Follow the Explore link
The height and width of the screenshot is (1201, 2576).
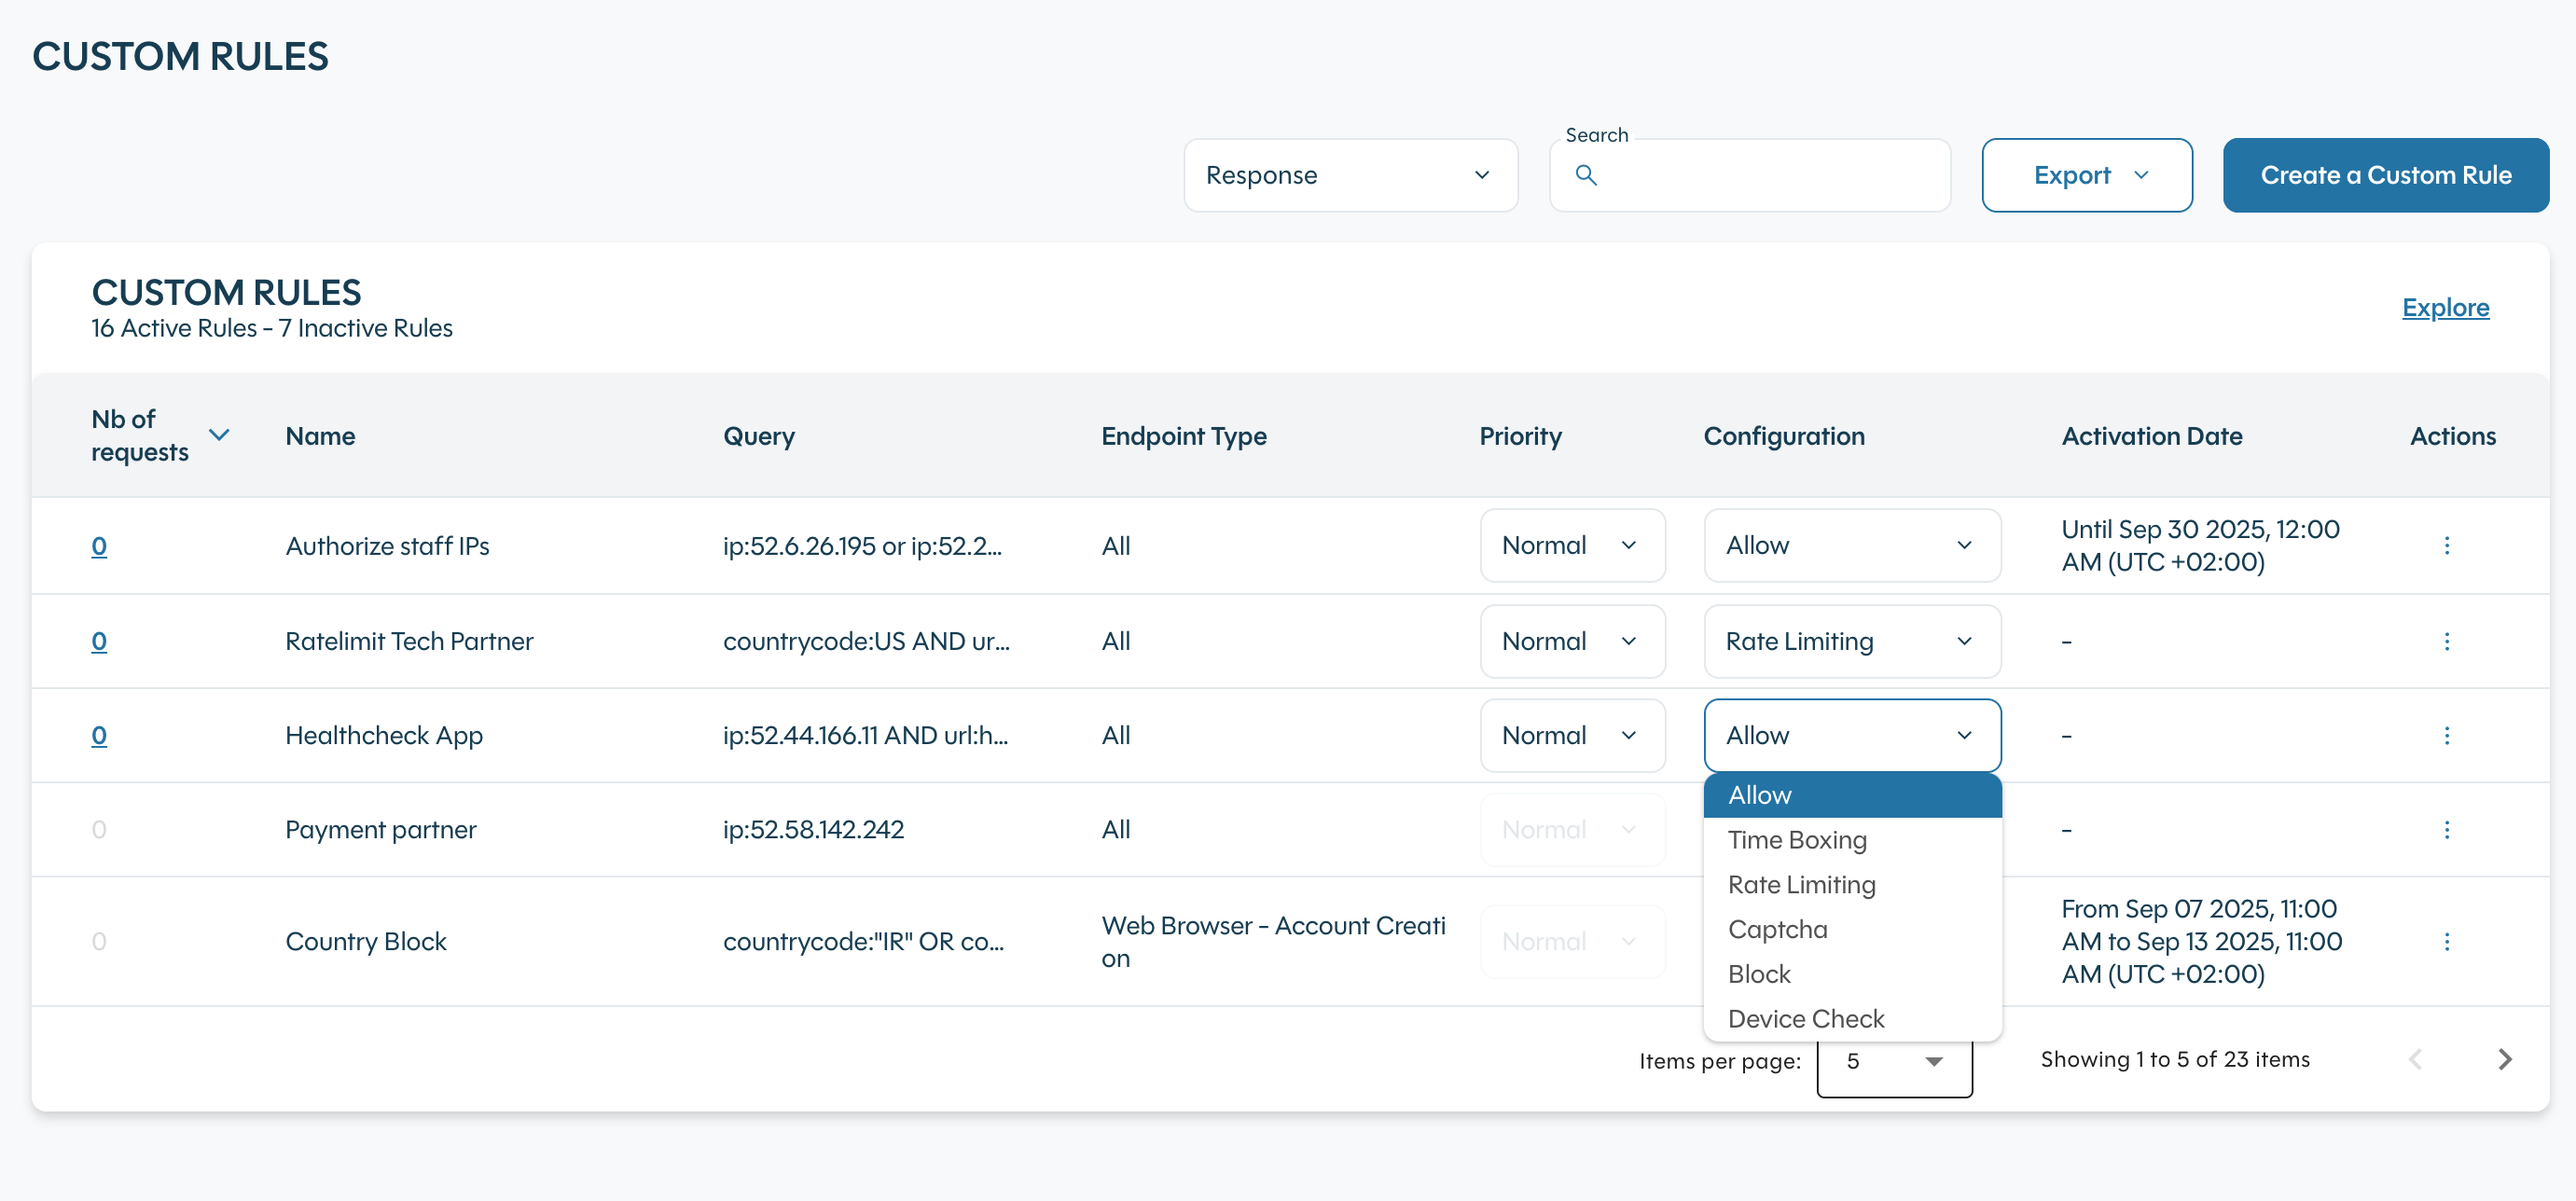2445,307
